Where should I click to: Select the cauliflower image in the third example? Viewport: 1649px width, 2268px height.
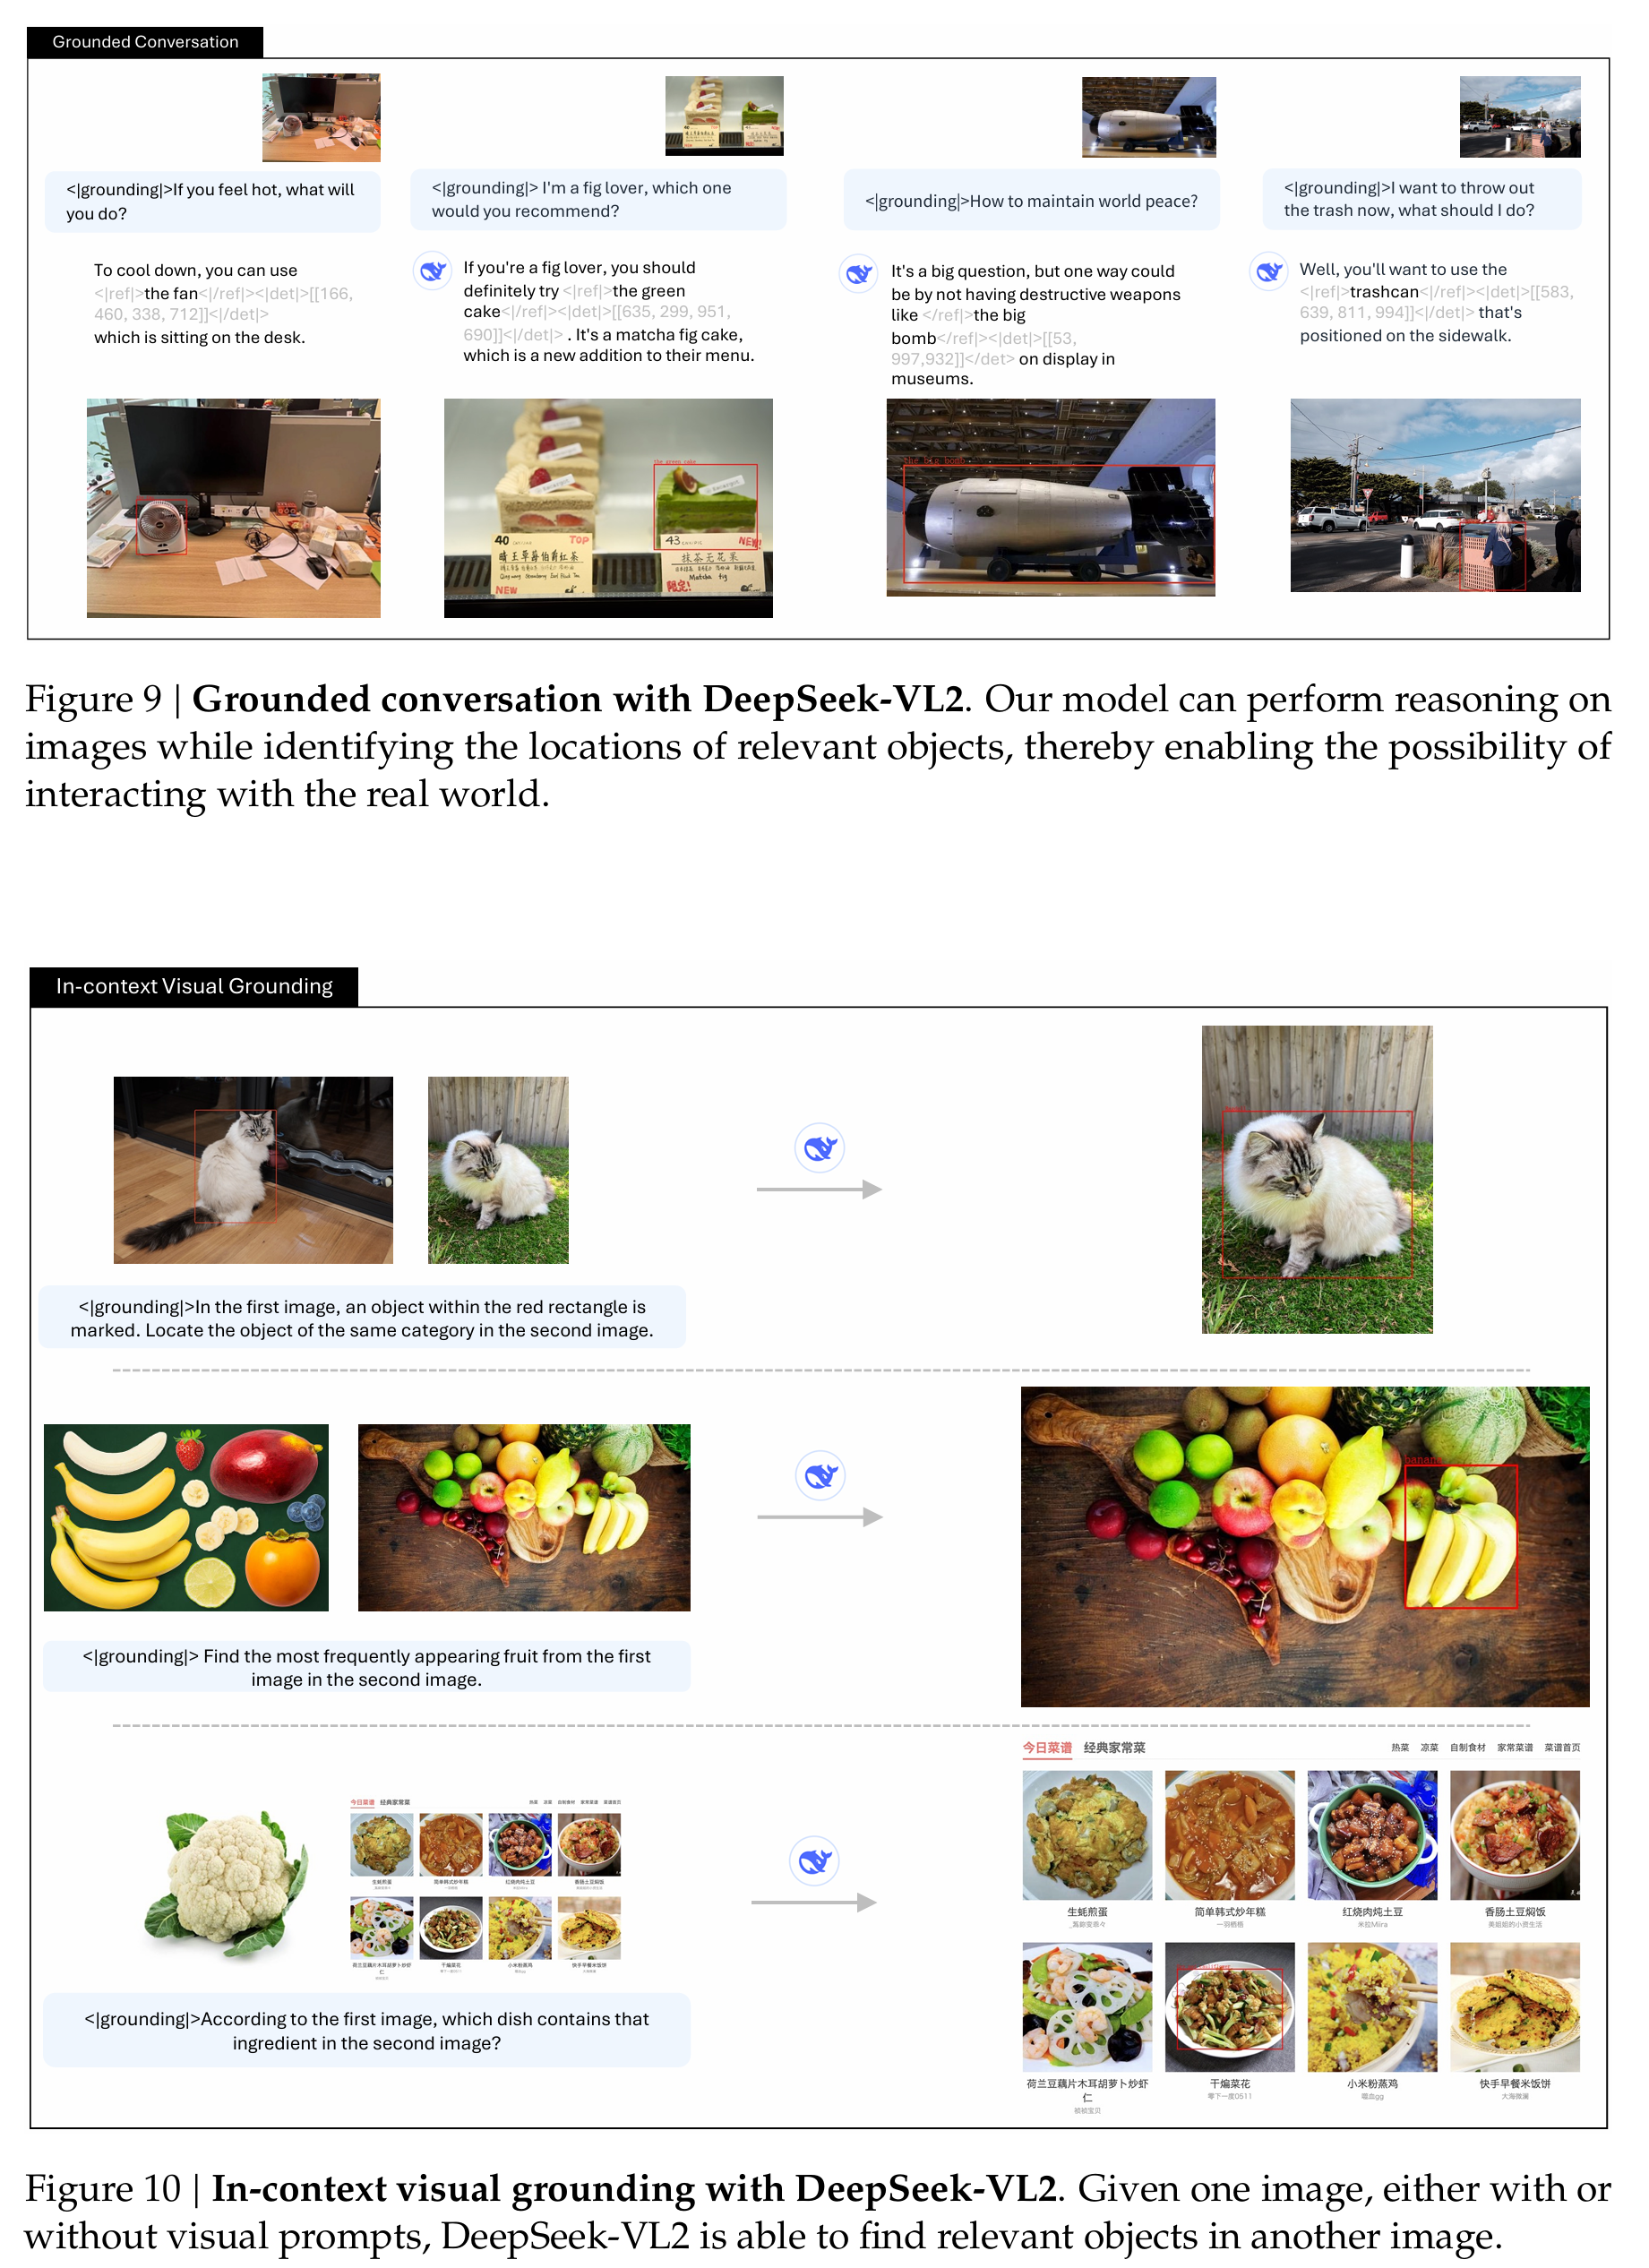(224, 1885)
